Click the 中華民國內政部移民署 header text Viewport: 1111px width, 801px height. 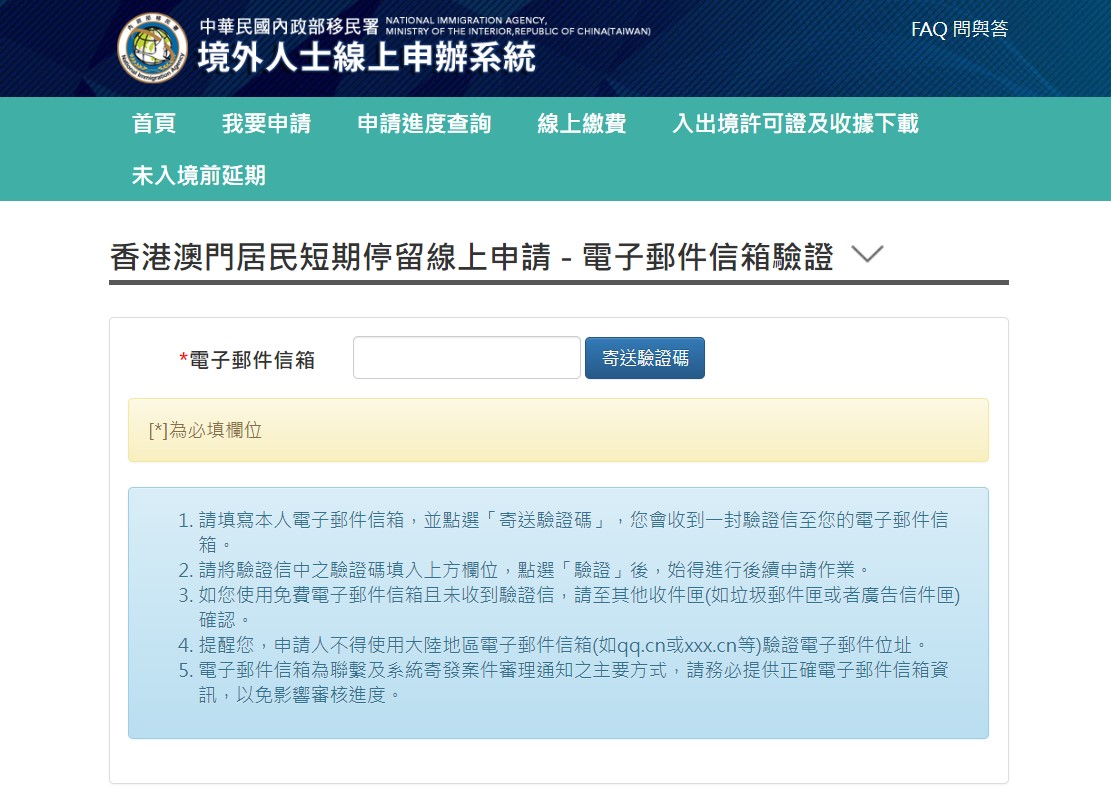pos(289,26)
